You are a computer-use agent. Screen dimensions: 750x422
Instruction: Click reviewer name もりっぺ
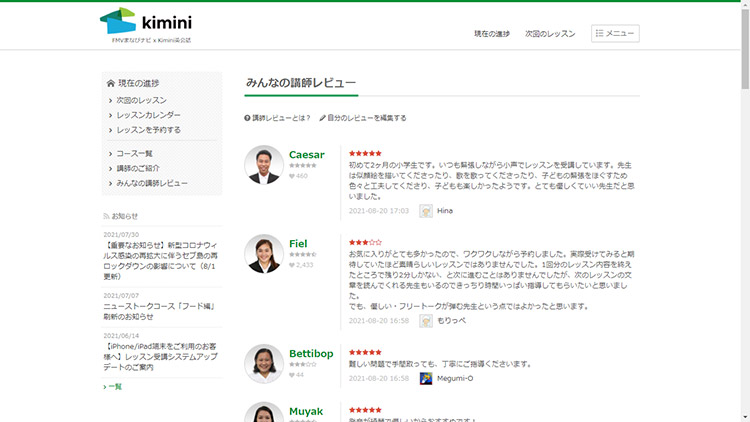pyautogui.click(x=452, y=321)
